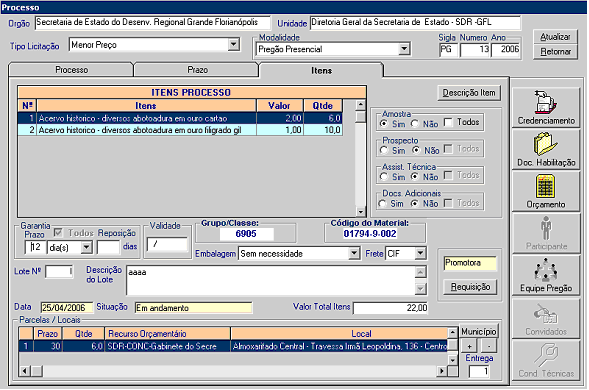
Task: Click Unidade field Diretoria Geral
Action: [415, 23]
